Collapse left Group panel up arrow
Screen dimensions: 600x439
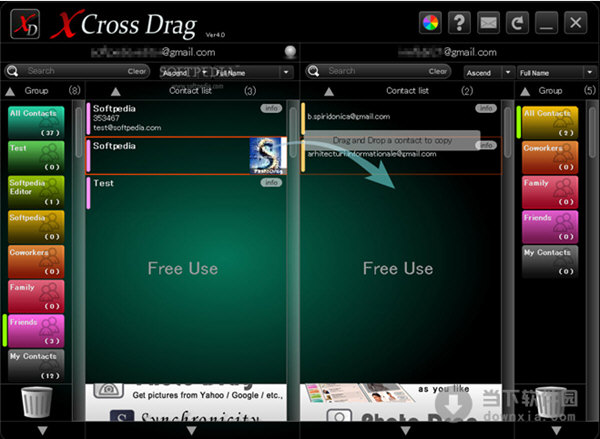pyautogui.click(x=10, y=91)
